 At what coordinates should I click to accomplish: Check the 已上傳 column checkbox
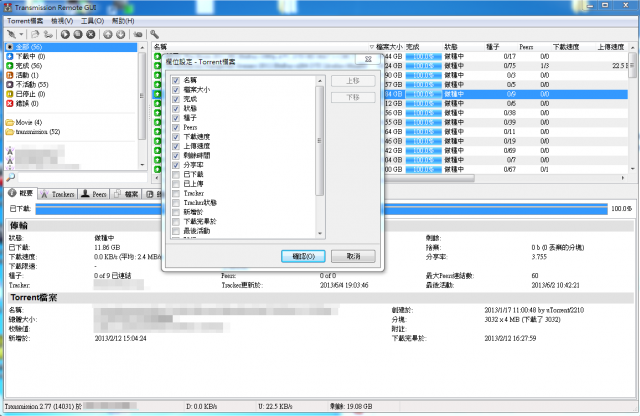click(x=176, y=184)
